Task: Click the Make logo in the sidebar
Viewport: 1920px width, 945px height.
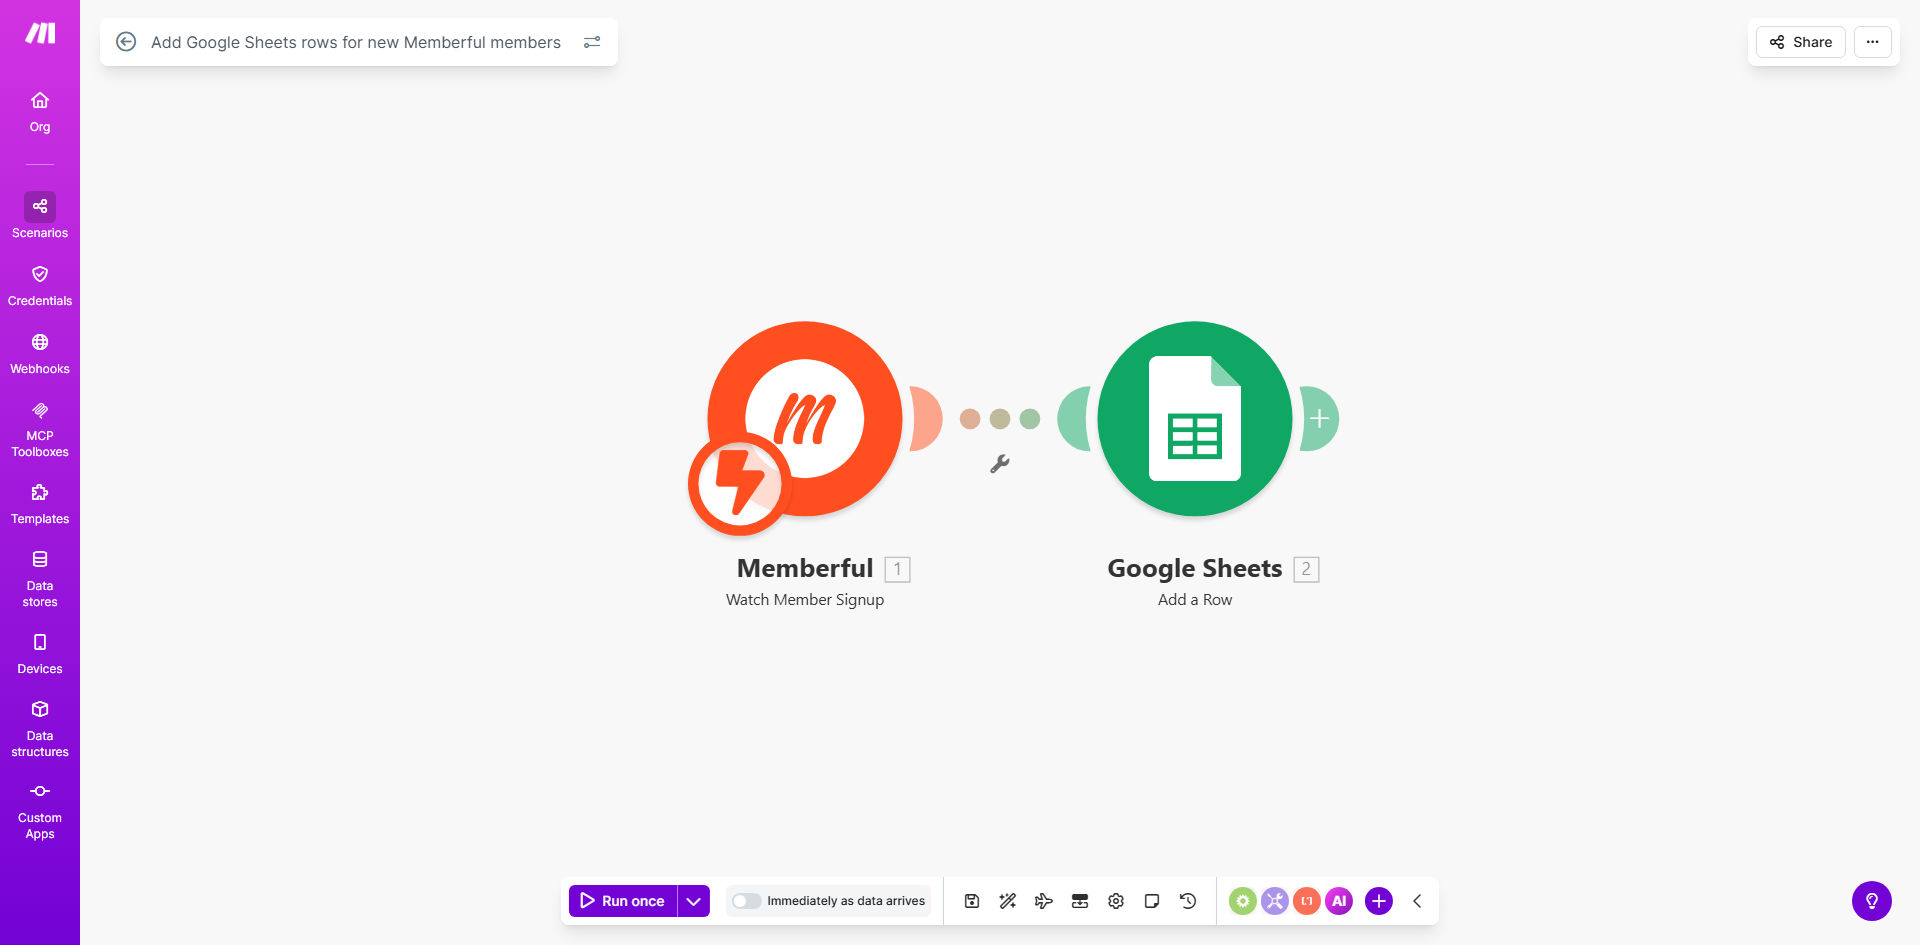Action: pyautogui.click(x=40, y=34)
